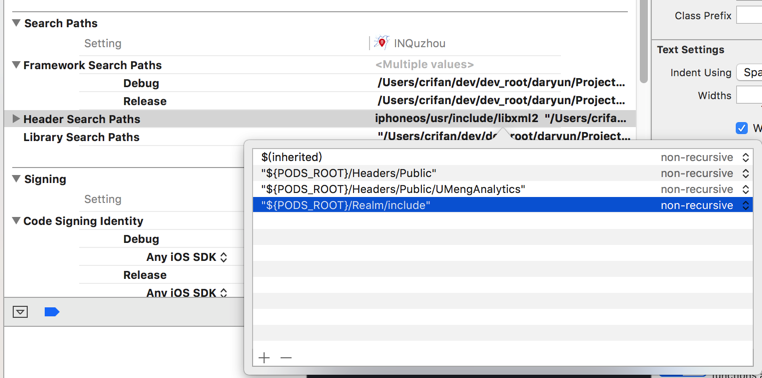This screenshot has height=378, width=762.
Task: Click the Multiple values placeholder text
Action: pyautogui.click(x=424, y=64)
